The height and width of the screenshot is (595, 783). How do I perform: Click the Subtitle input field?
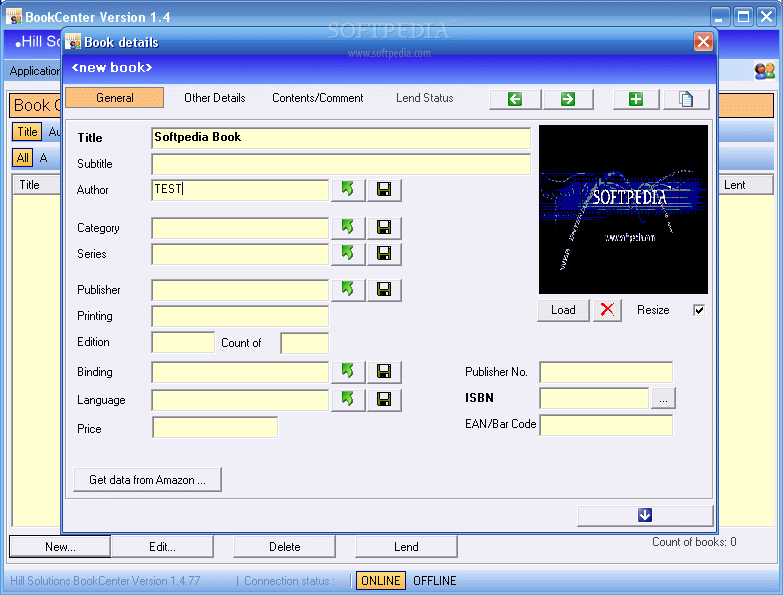341,164
